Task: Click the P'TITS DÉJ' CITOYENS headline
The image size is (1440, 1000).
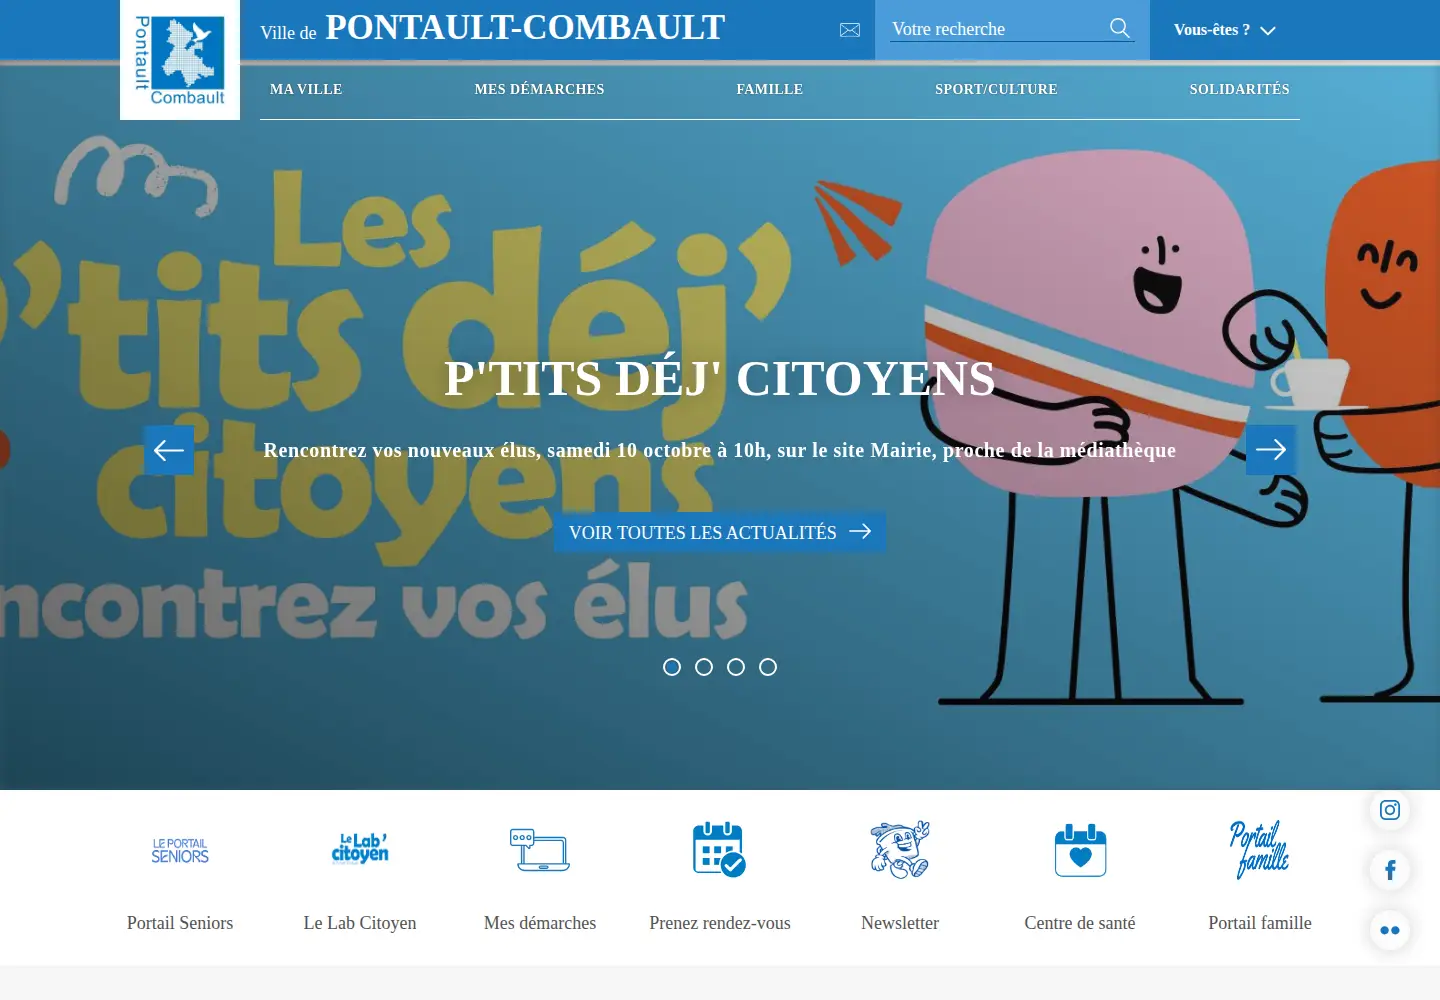Action: click(x=720, y=379)
